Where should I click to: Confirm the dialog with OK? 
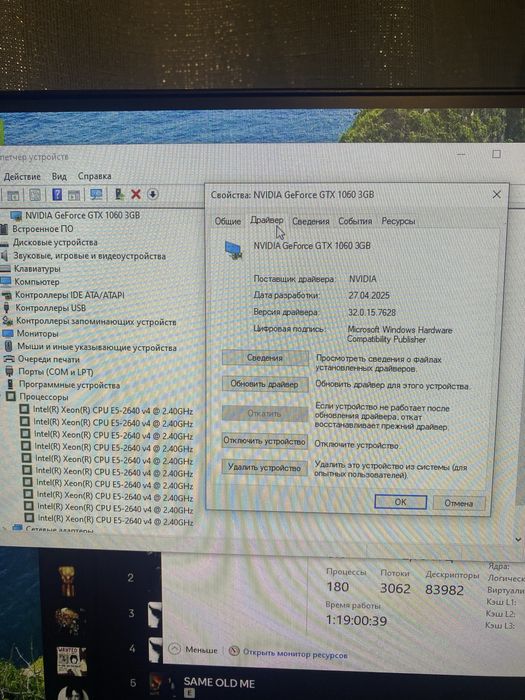[400, 502]
